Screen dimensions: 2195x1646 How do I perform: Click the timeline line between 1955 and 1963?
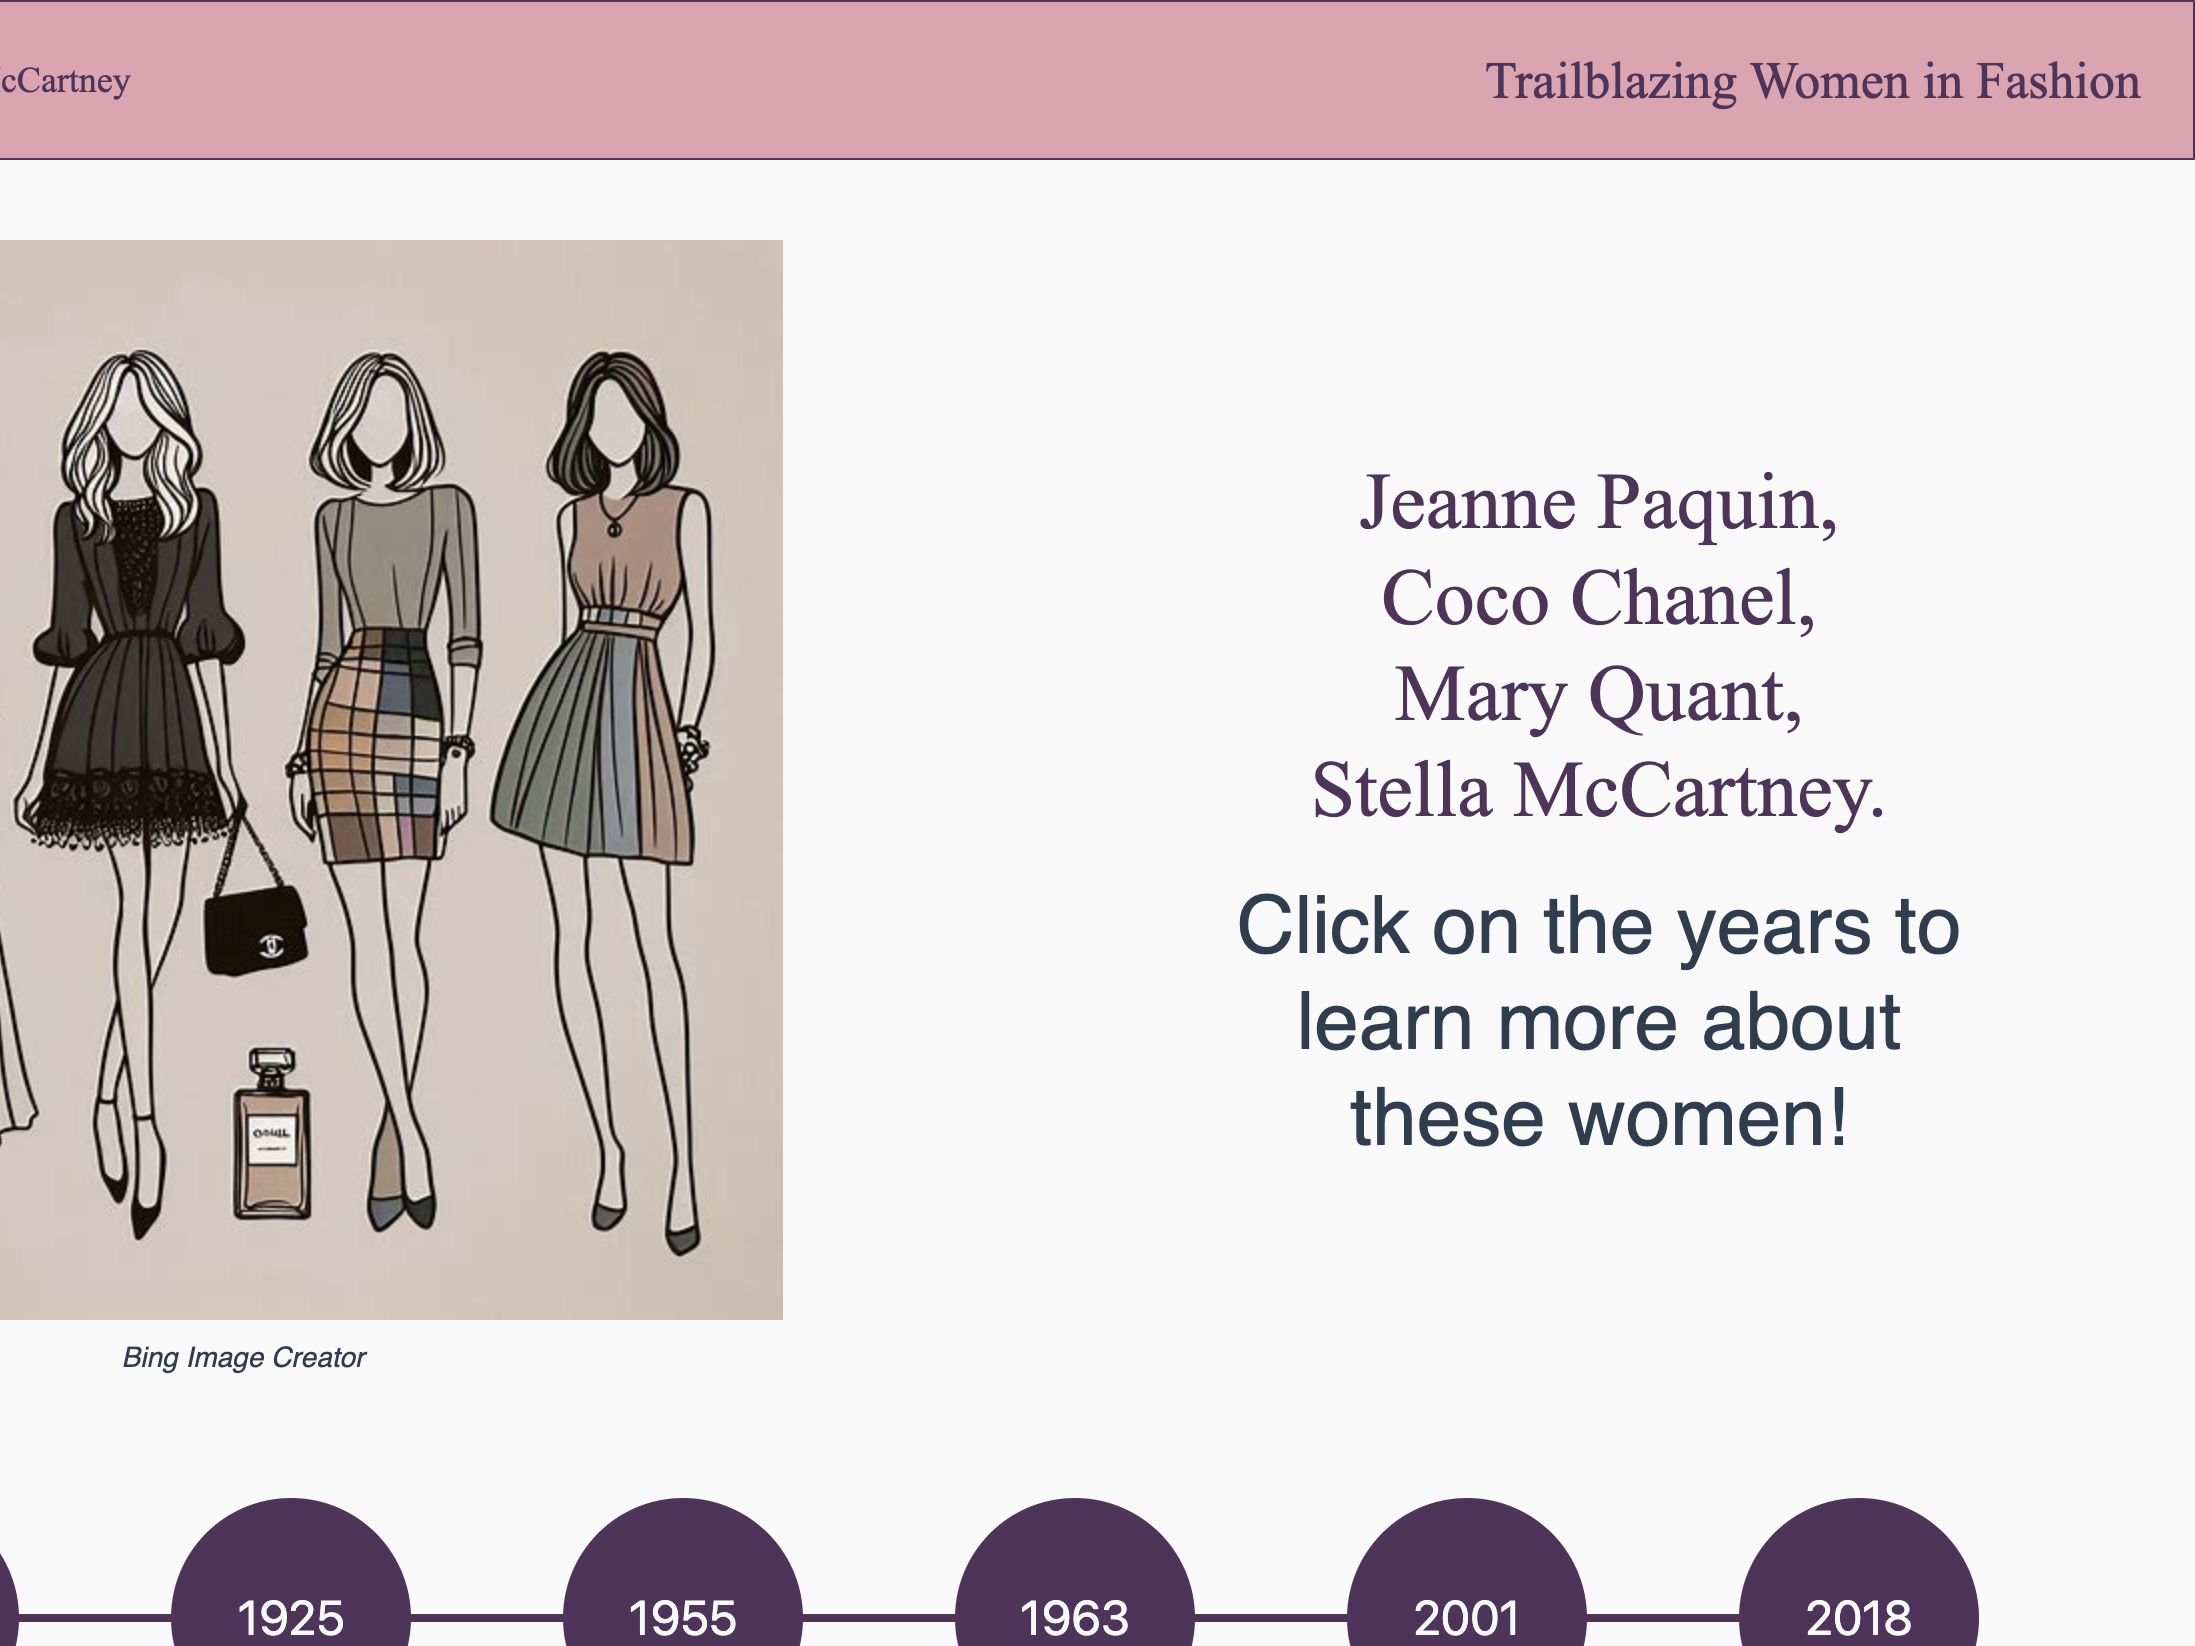[x=878, y=1615]
